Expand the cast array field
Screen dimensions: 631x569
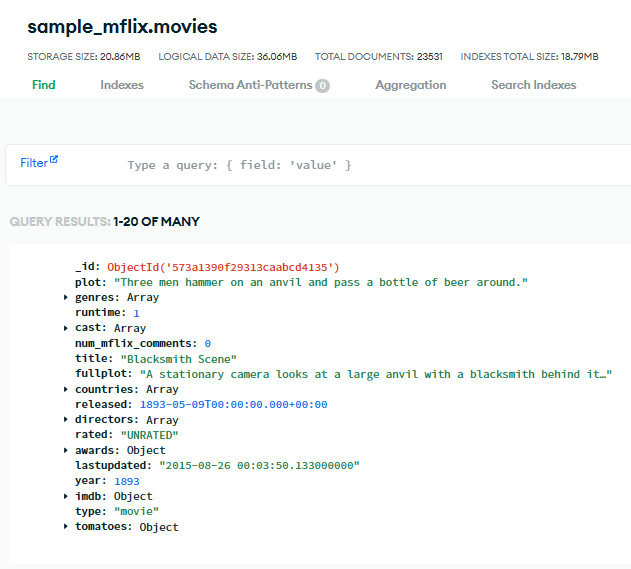coord(66,328)
